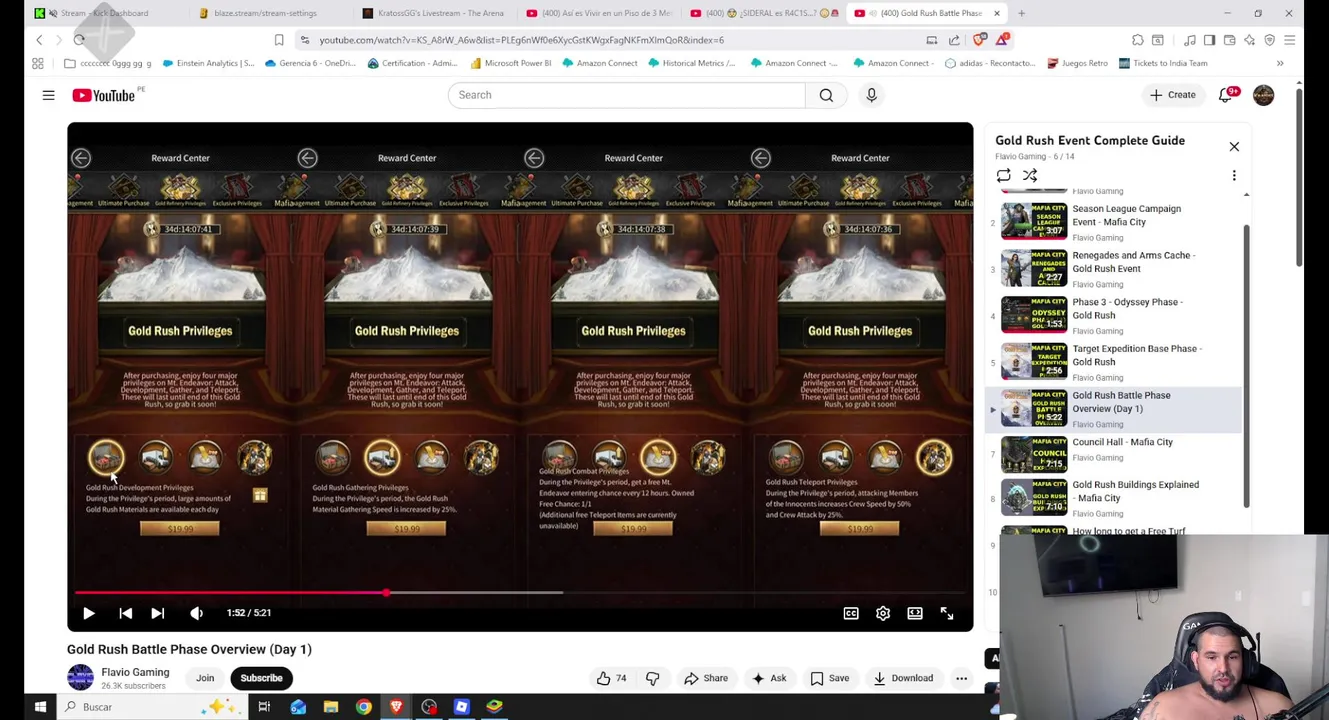Open File Explorer from the taskbar
This screenshot has height=720, width=1329.
point(331,707)
